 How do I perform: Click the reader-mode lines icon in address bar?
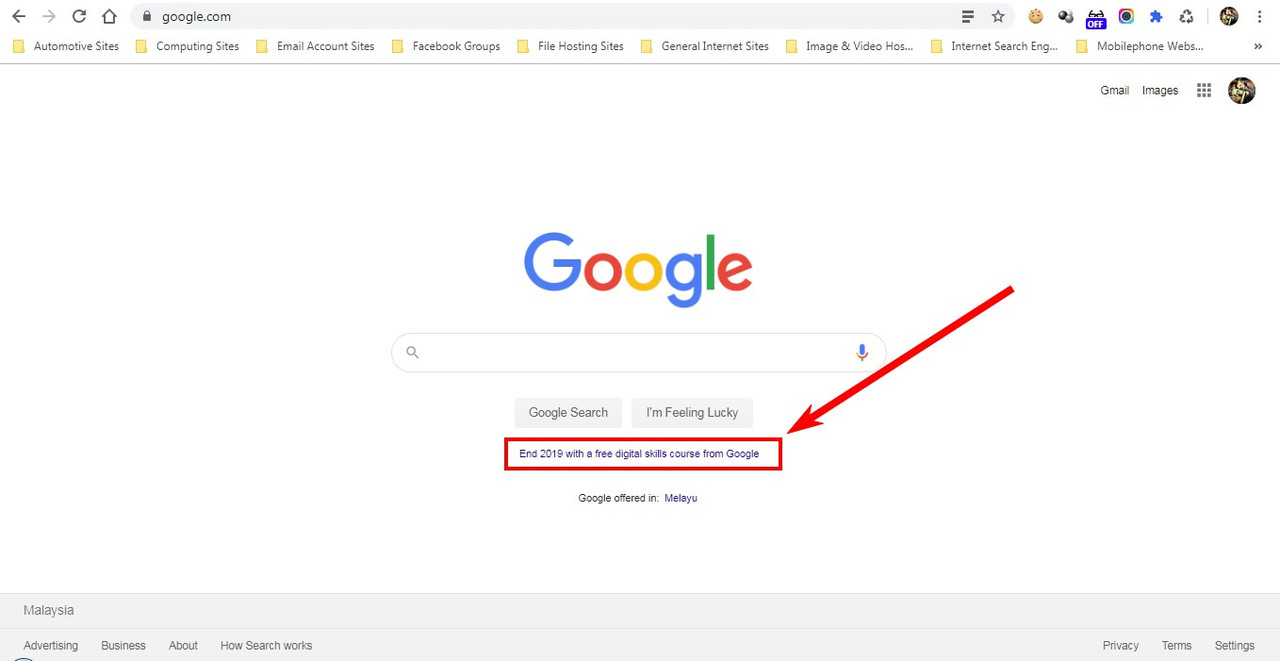pos(968,16)
